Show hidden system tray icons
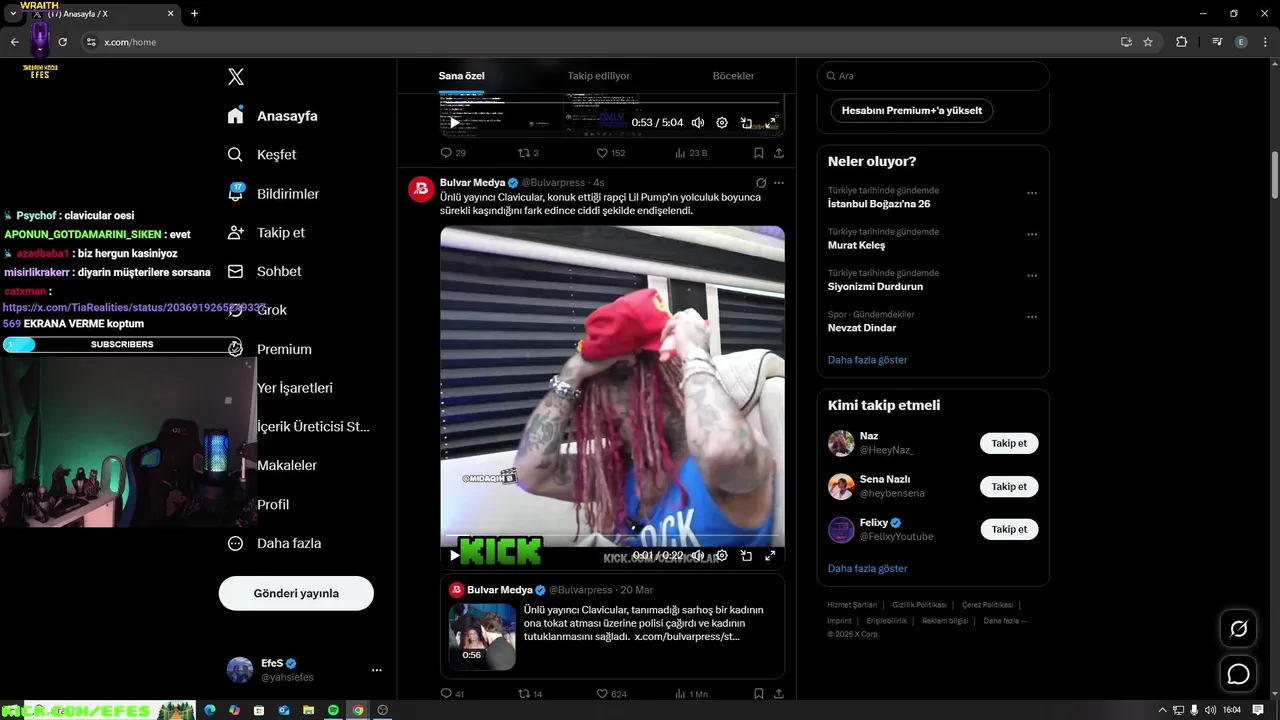 pyautogui.click(x=1162, y=710)
